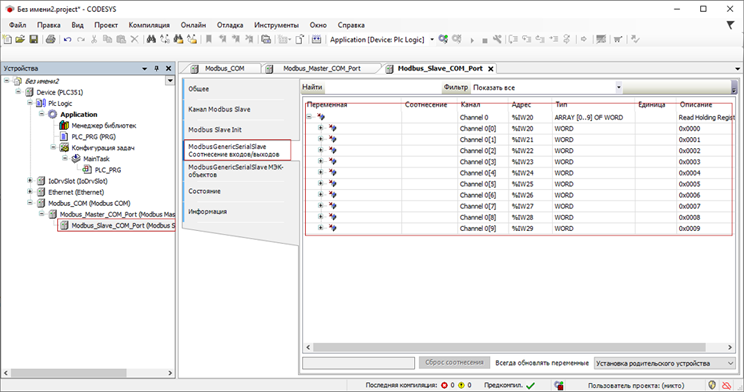Click the input field left of Сброс соотнесения
This screenshot has height=392, width=744.
point(358,363)
